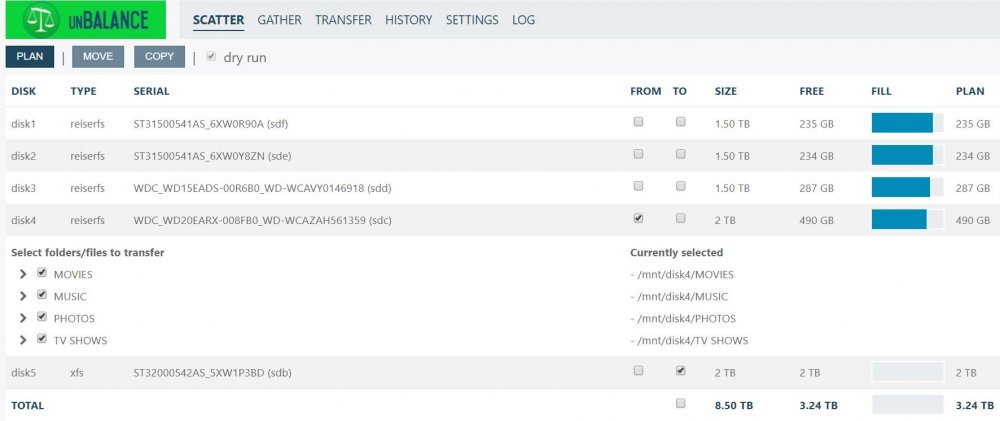Click the PLAN button

click(x=30, y=56)
